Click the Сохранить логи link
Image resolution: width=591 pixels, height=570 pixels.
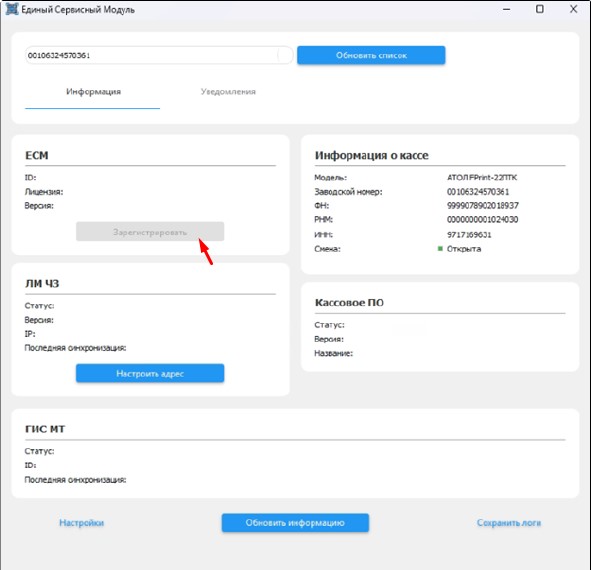509,522
